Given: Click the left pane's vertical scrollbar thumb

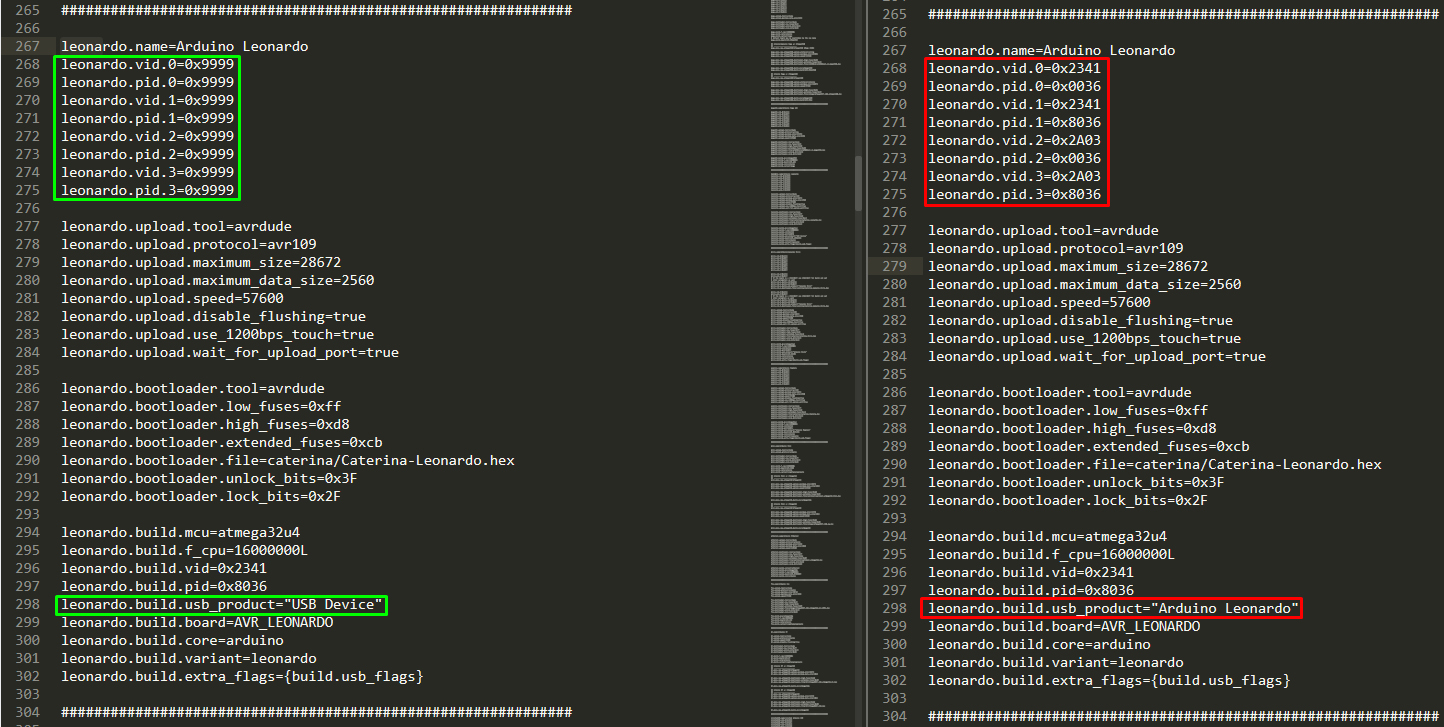Looking at the screenshot, I should click(x=858, y=183).
